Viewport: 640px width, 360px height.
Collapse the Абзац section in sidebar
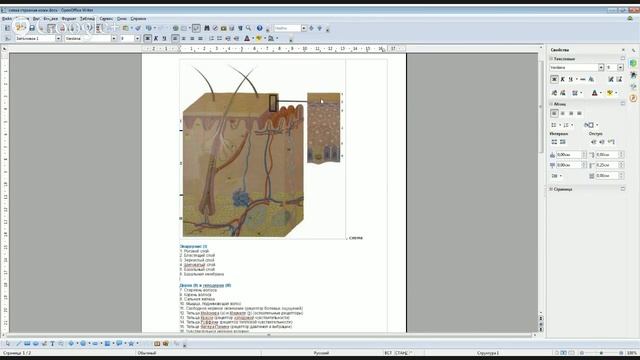(551, 104)
